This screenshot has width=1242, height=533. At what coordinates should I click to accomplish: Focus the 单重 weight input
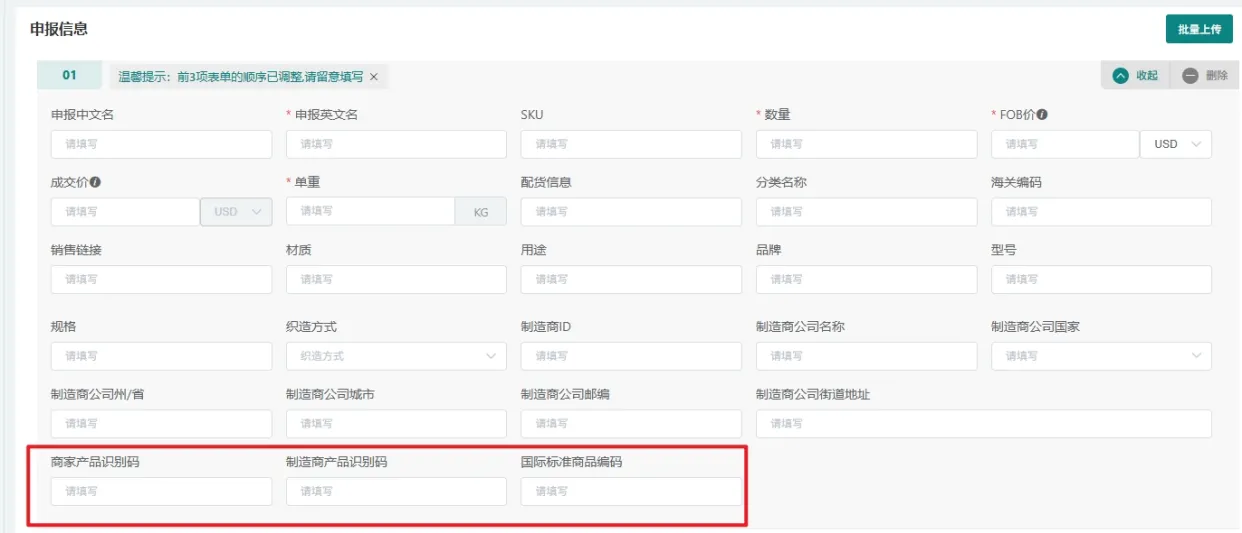click(x=370, y=212)
